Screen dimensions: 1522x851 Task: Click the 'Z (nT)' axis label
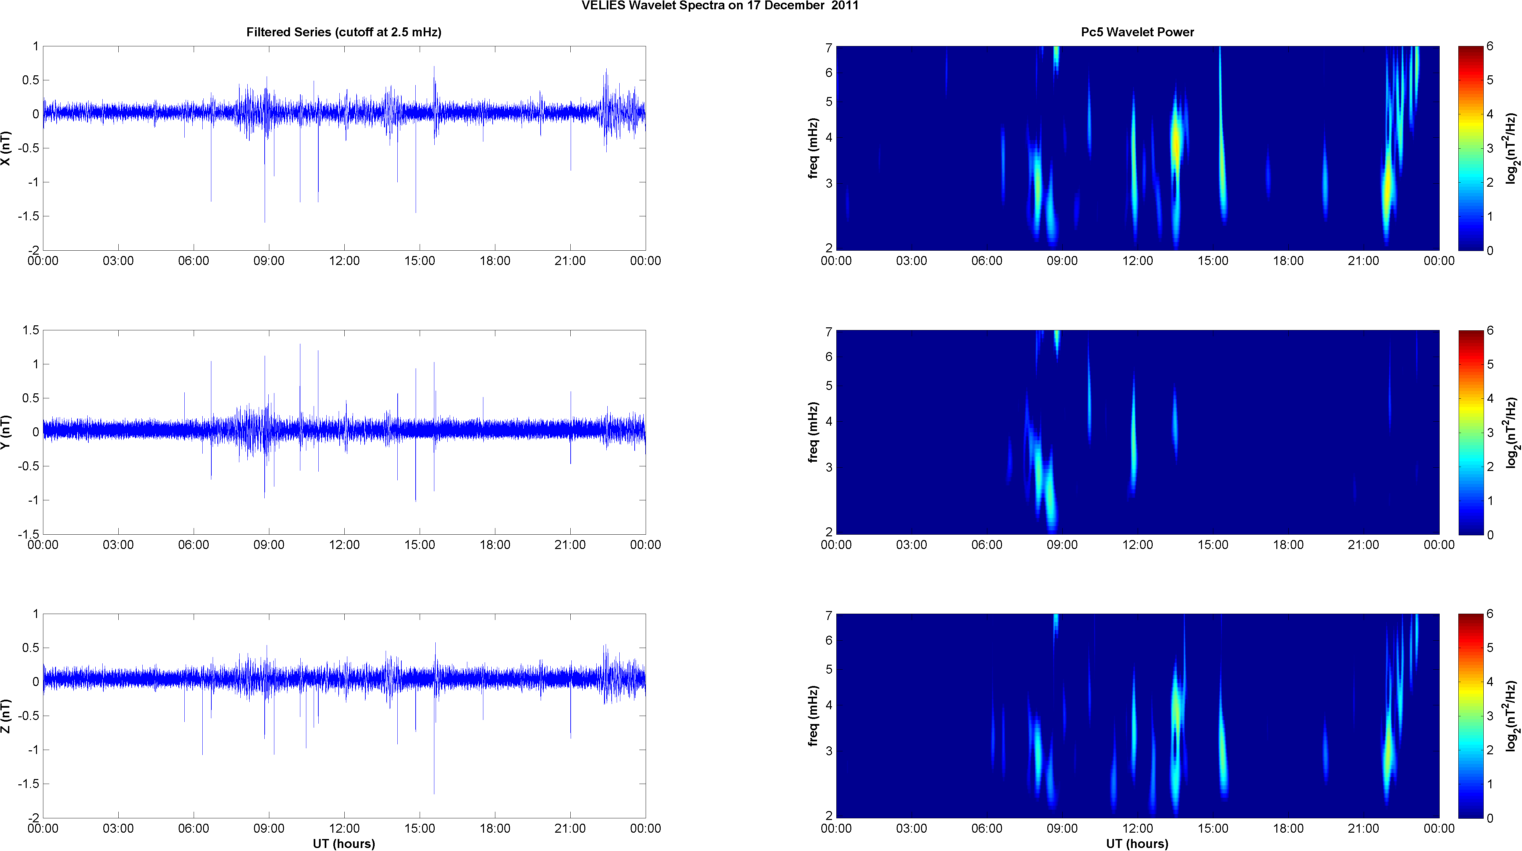tap(7, 716)
